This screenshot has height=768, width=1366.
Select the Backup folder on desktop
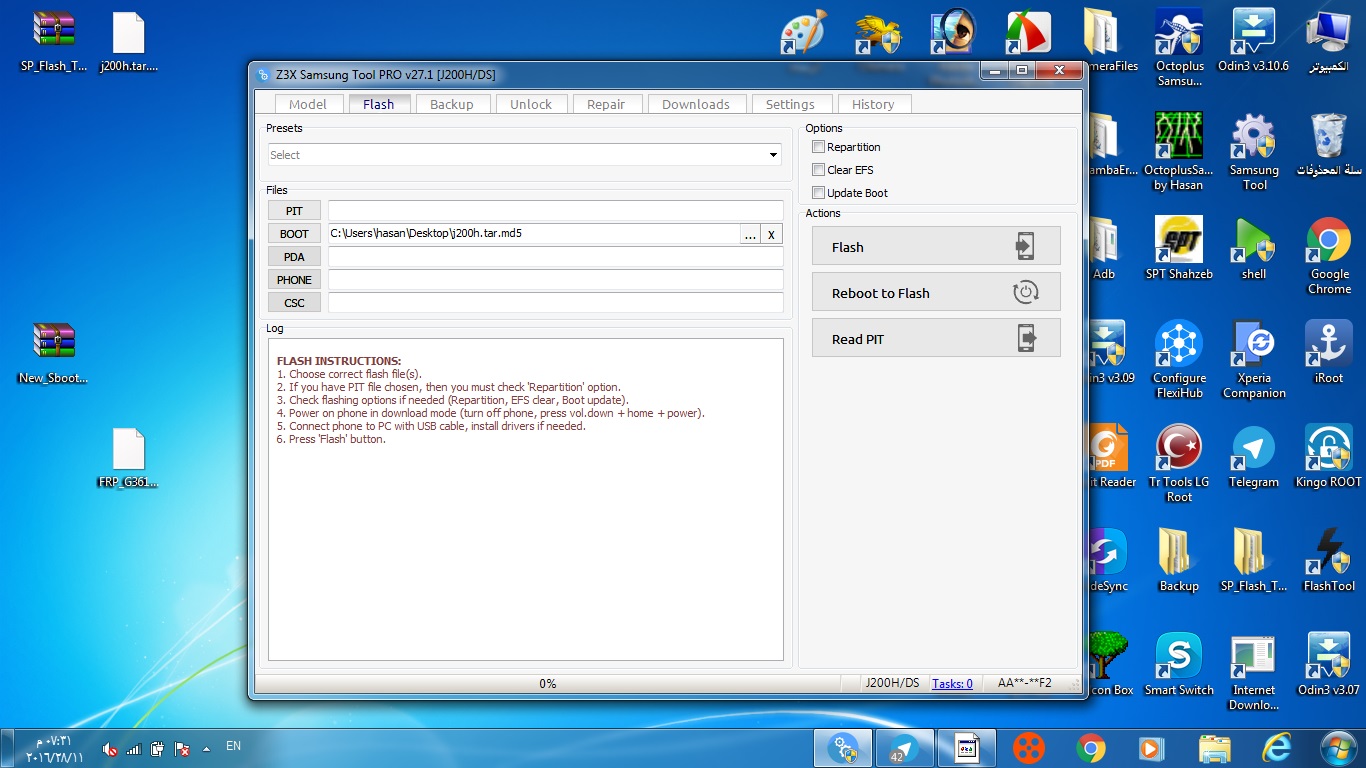click(x=1179, y=561)
